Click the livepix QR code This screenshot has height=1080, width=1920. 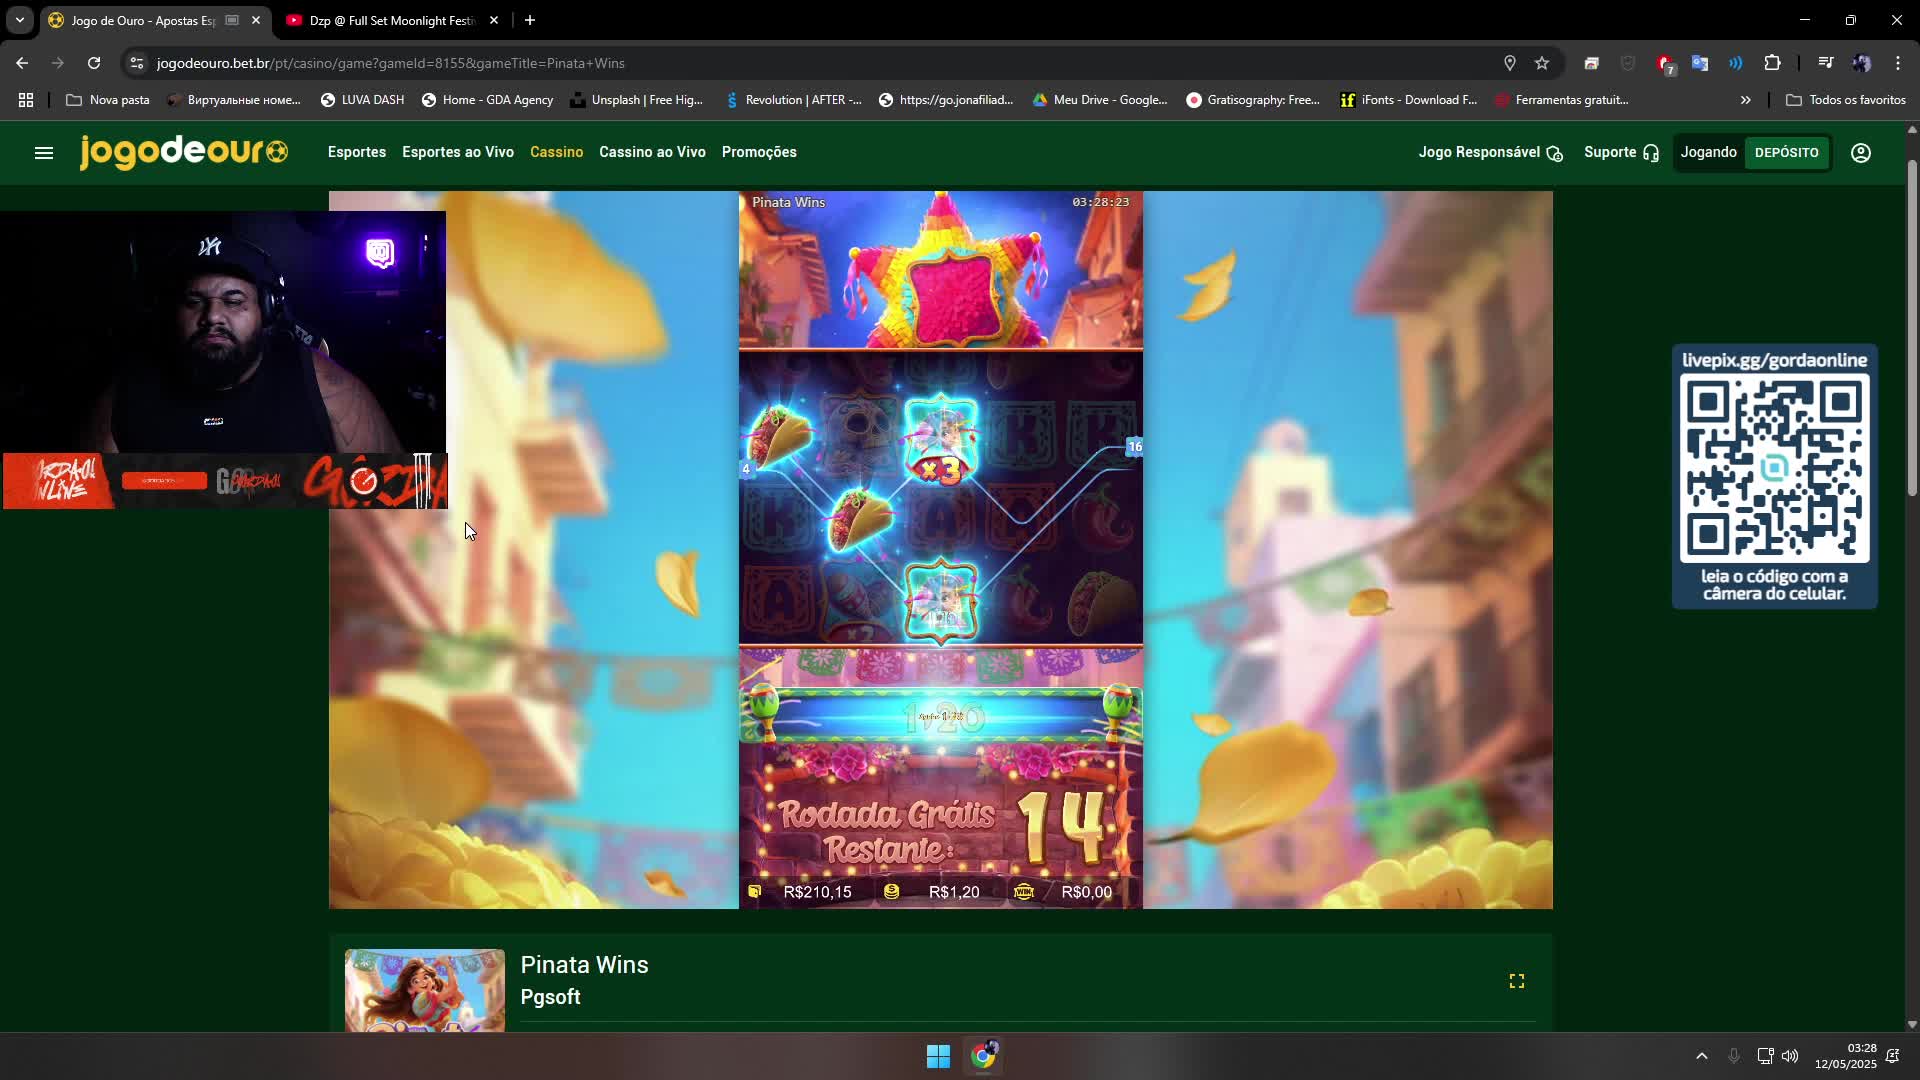(x=1774, y=469)
